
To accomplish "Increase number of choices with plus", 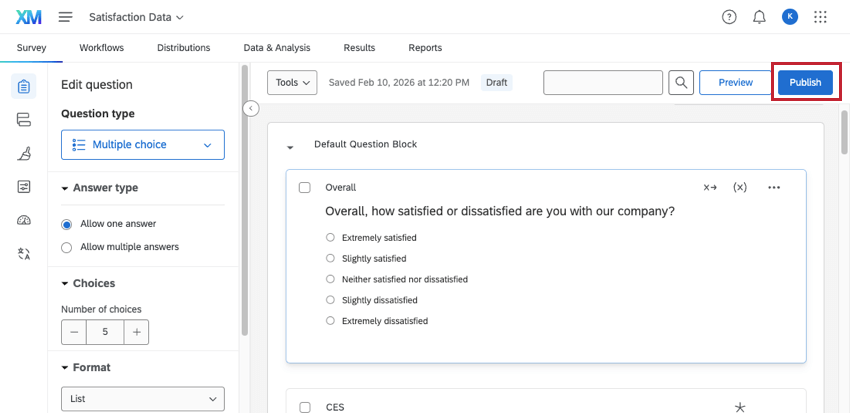I will [x=137, y=332].
